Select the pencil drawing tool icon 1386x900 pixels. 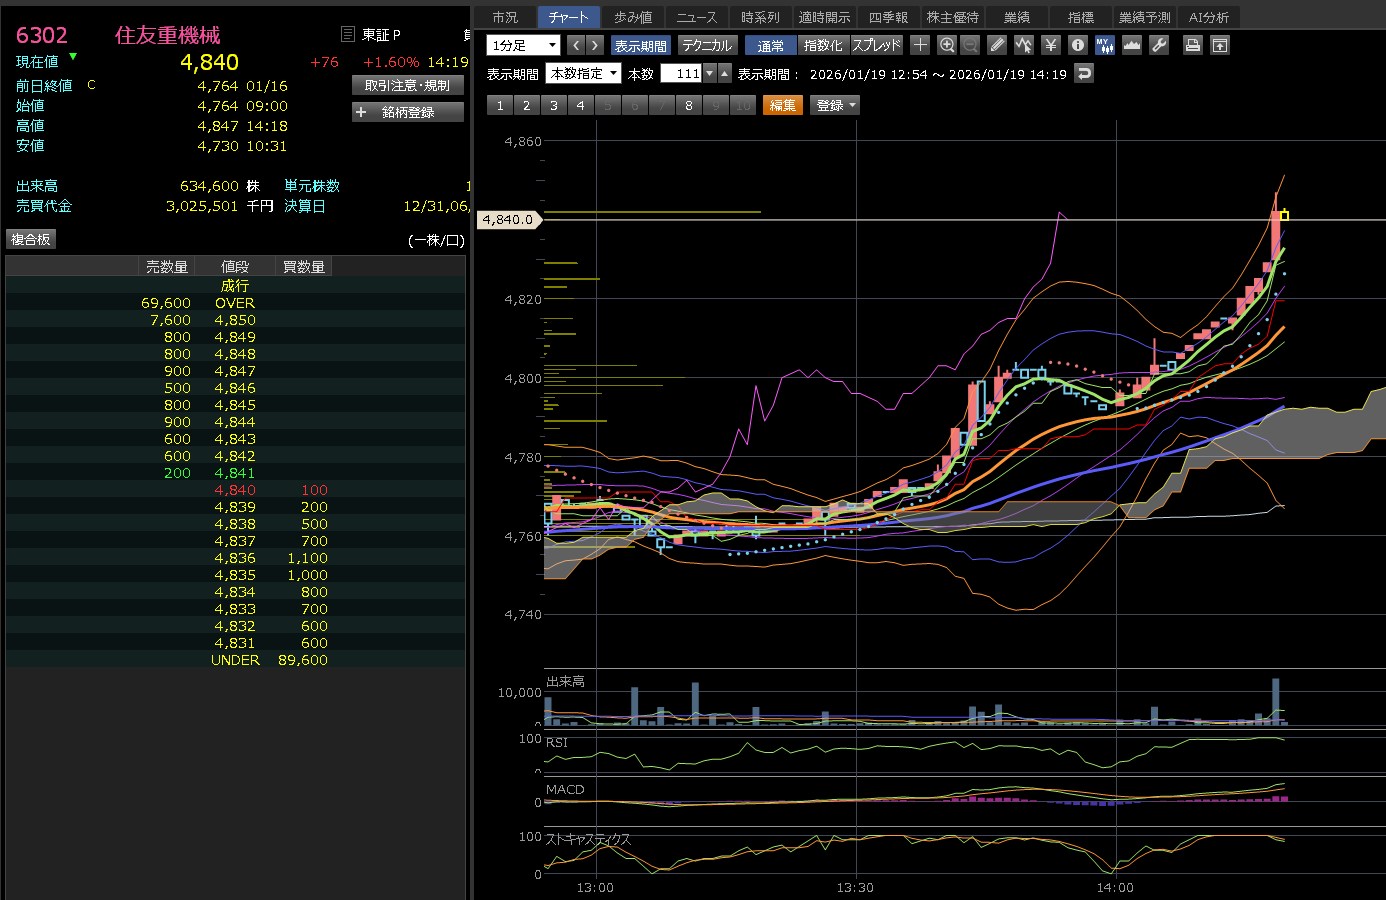997,45
